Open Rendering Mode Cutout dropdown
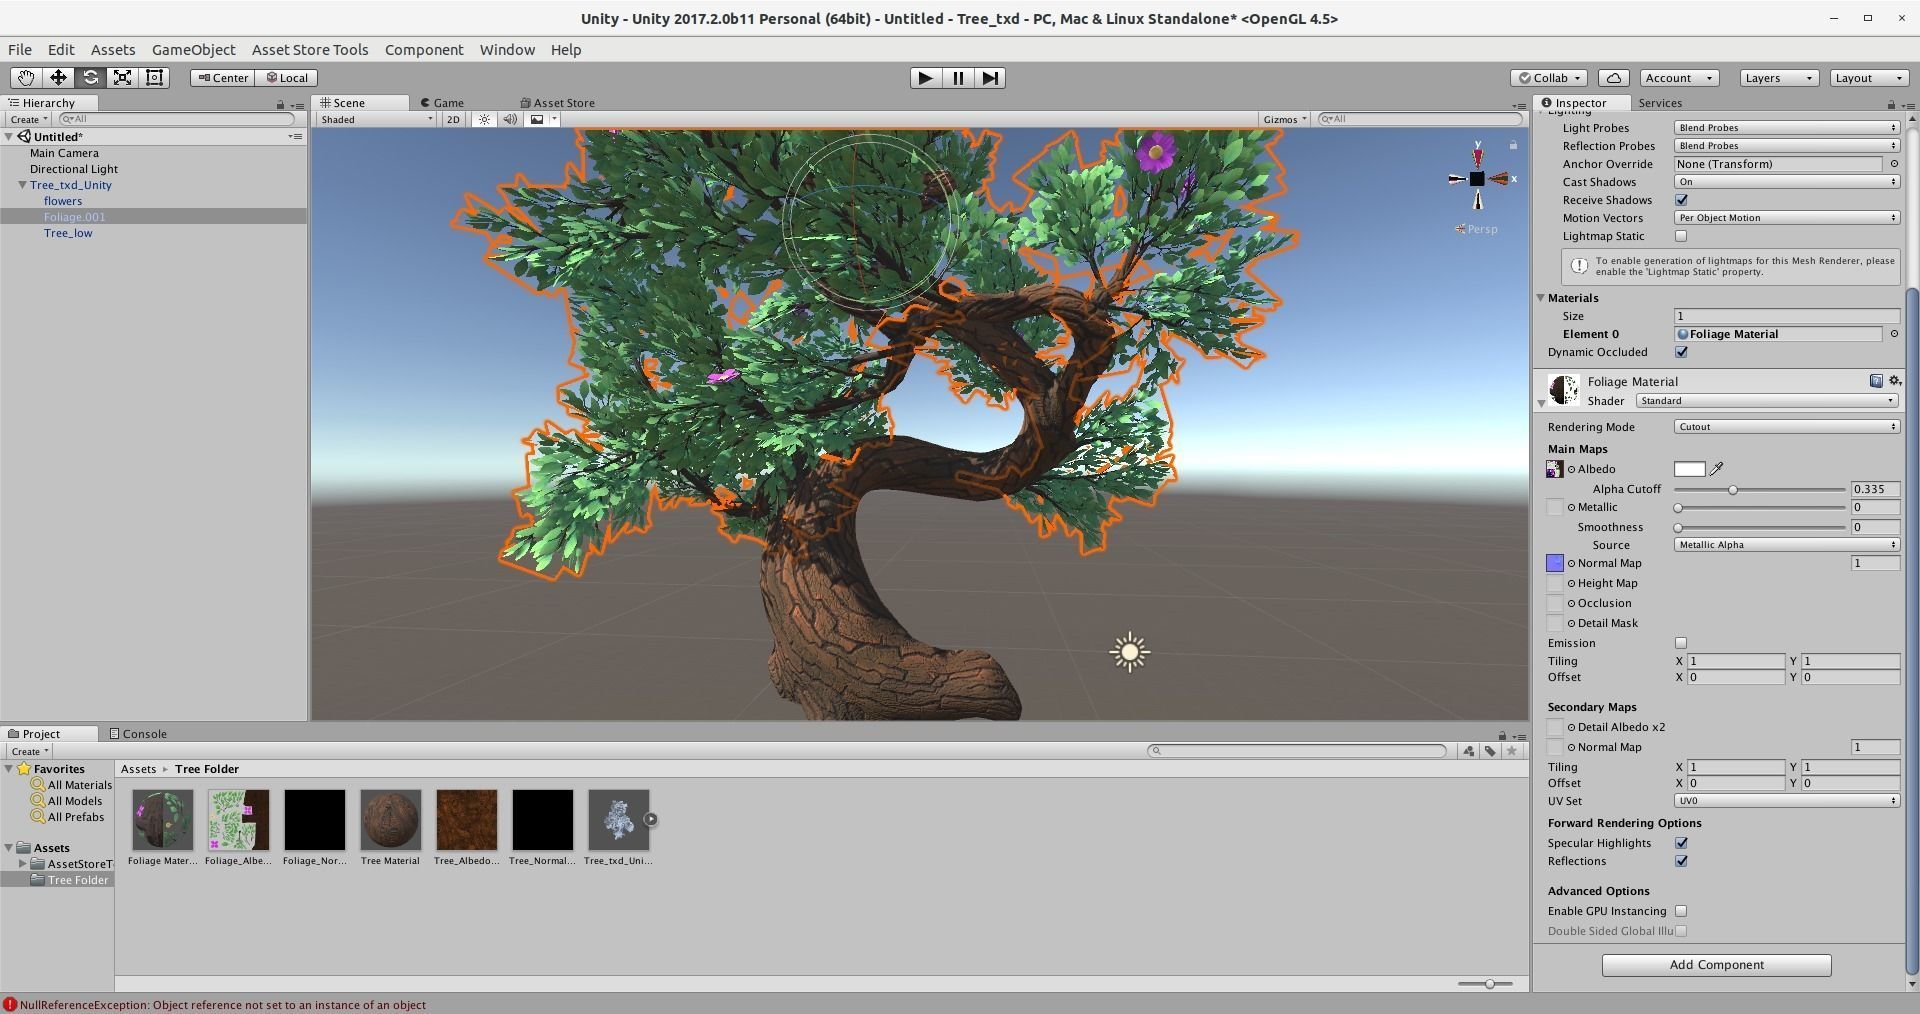1920x1014 pixels. pos(1787,427)
